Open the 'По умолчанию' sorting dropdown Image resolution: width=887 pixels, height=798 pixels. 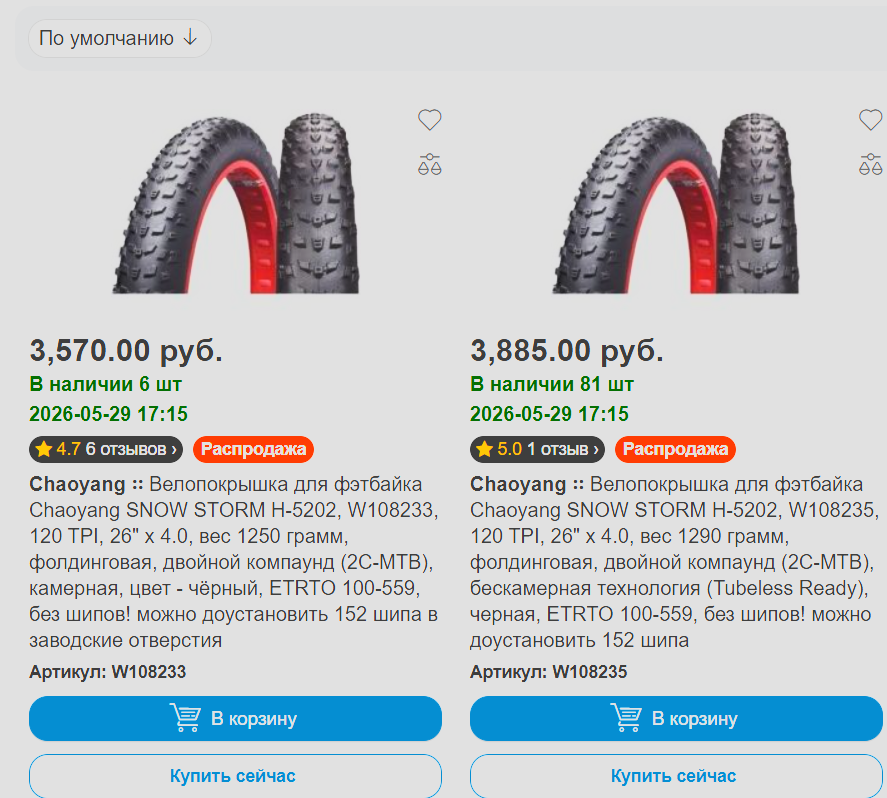click(x=119, y=38)
